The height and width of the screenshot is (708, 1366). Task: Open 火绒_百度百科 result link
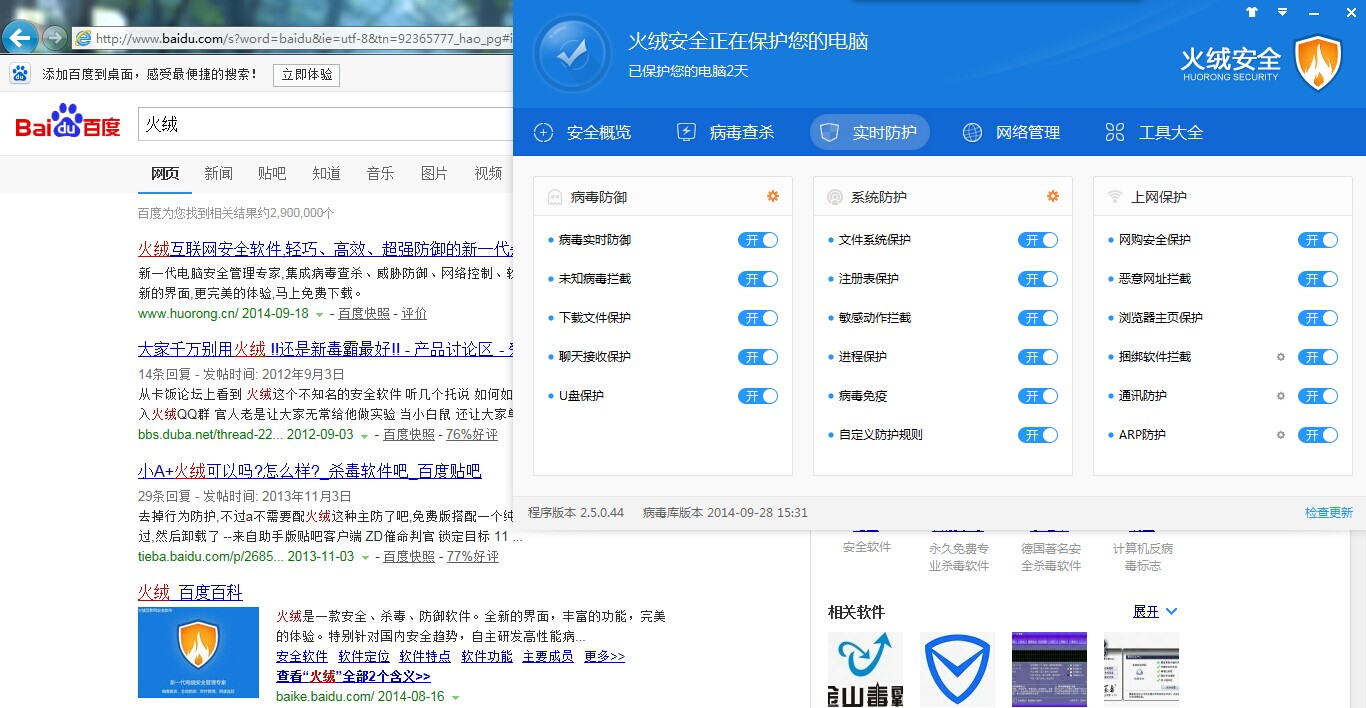coord(190,593)
